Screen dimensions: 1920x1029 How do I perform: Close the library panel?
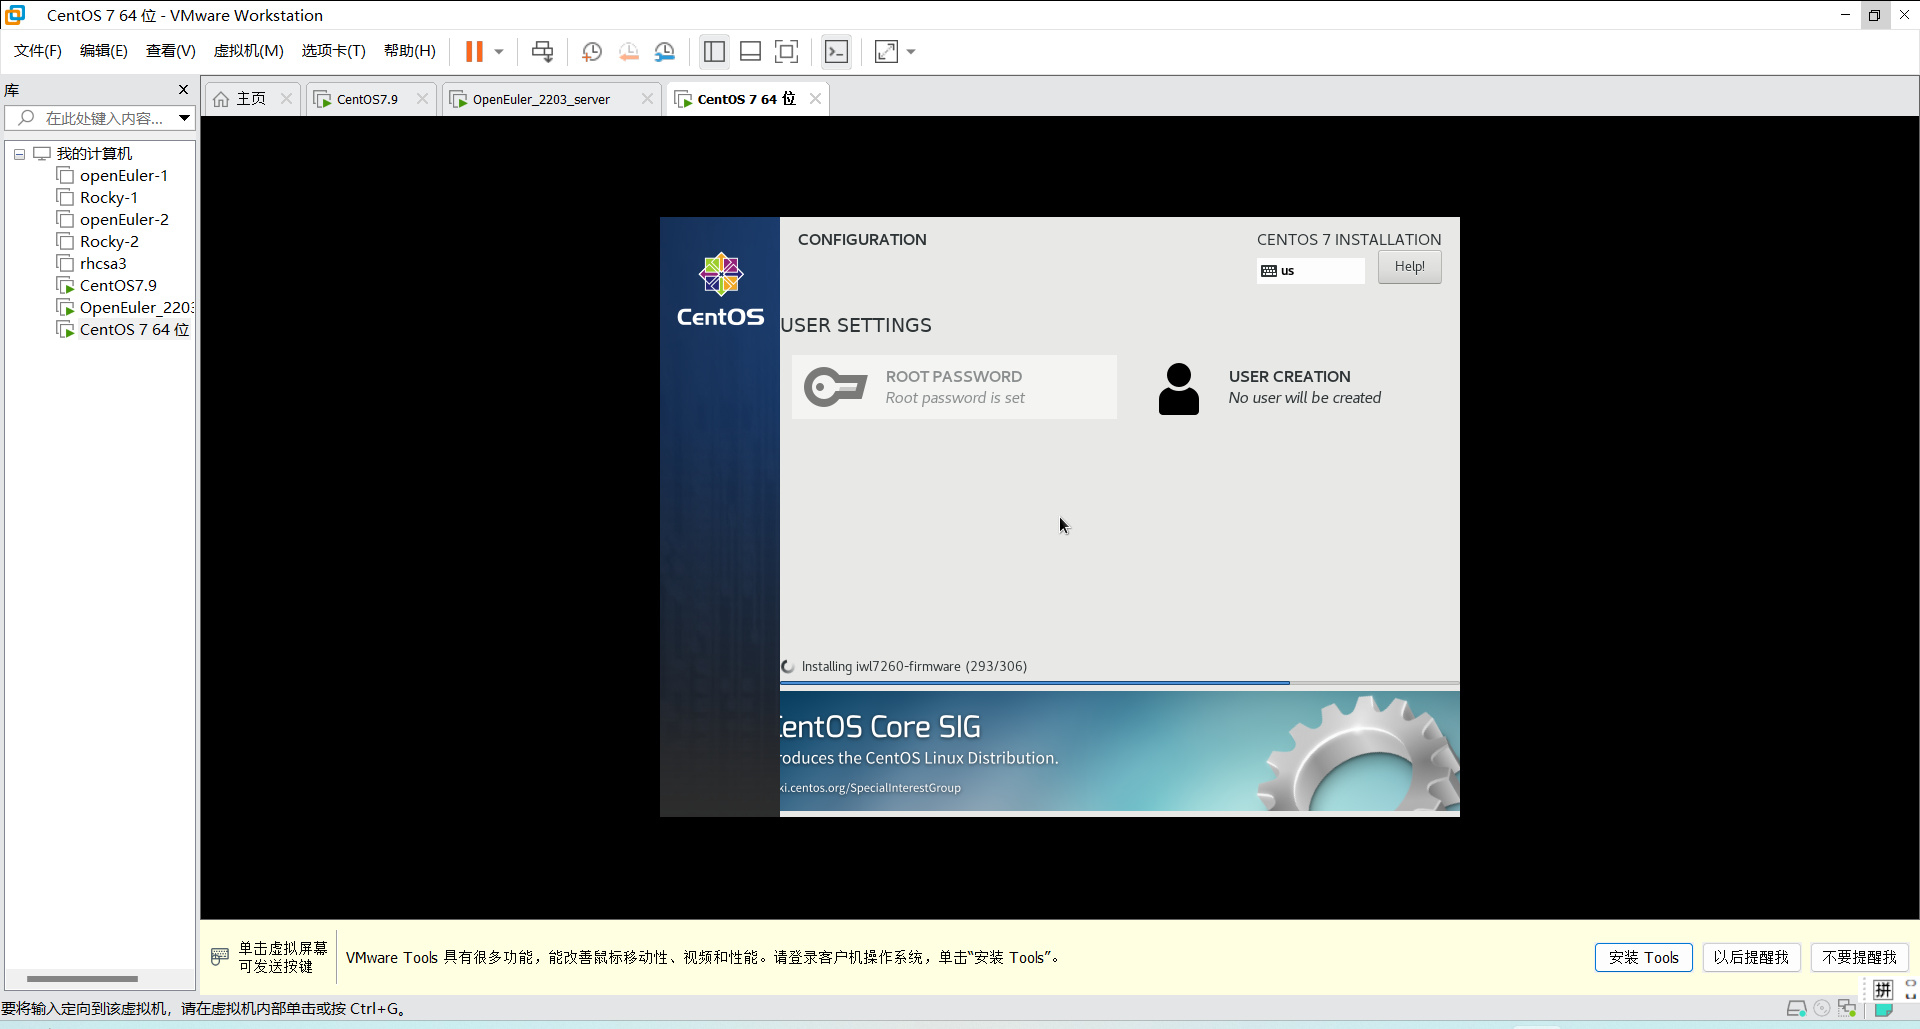pyautogui.click(x=183, y=90)
